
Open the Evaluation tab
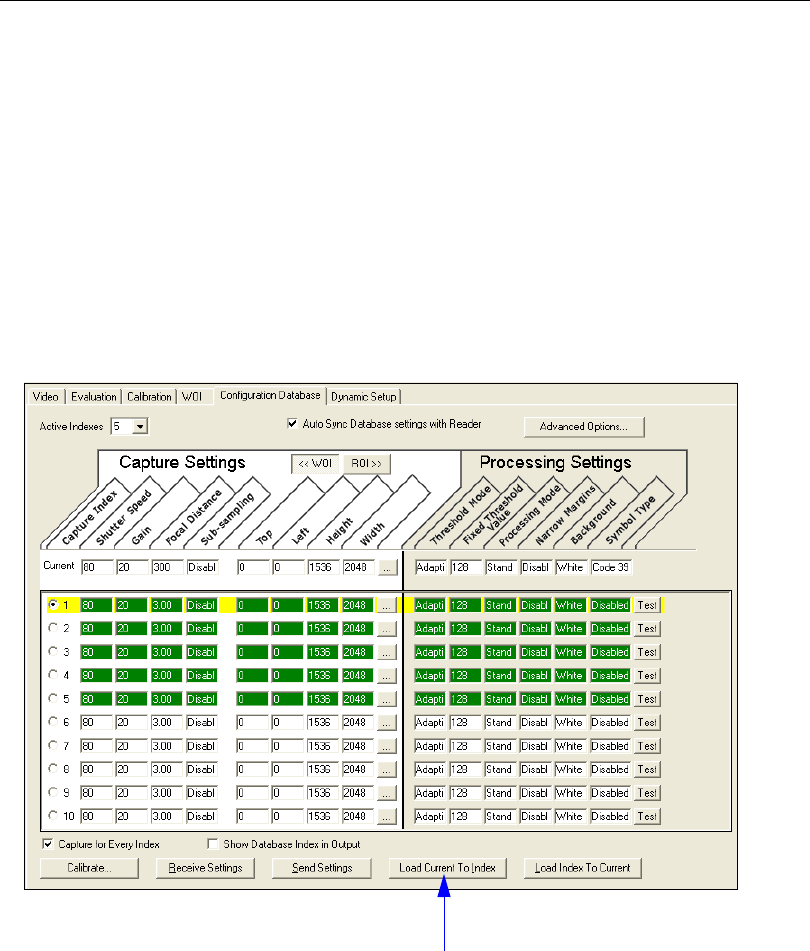93,397
